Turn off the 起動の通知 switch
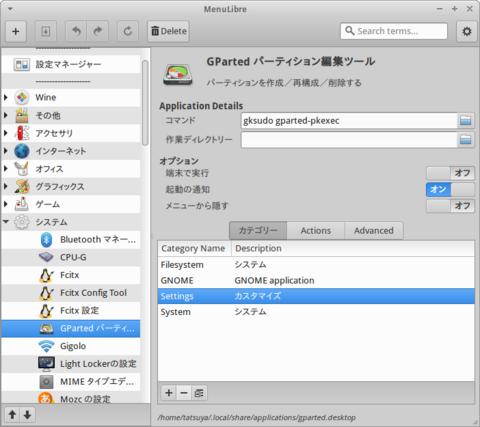 450,189
